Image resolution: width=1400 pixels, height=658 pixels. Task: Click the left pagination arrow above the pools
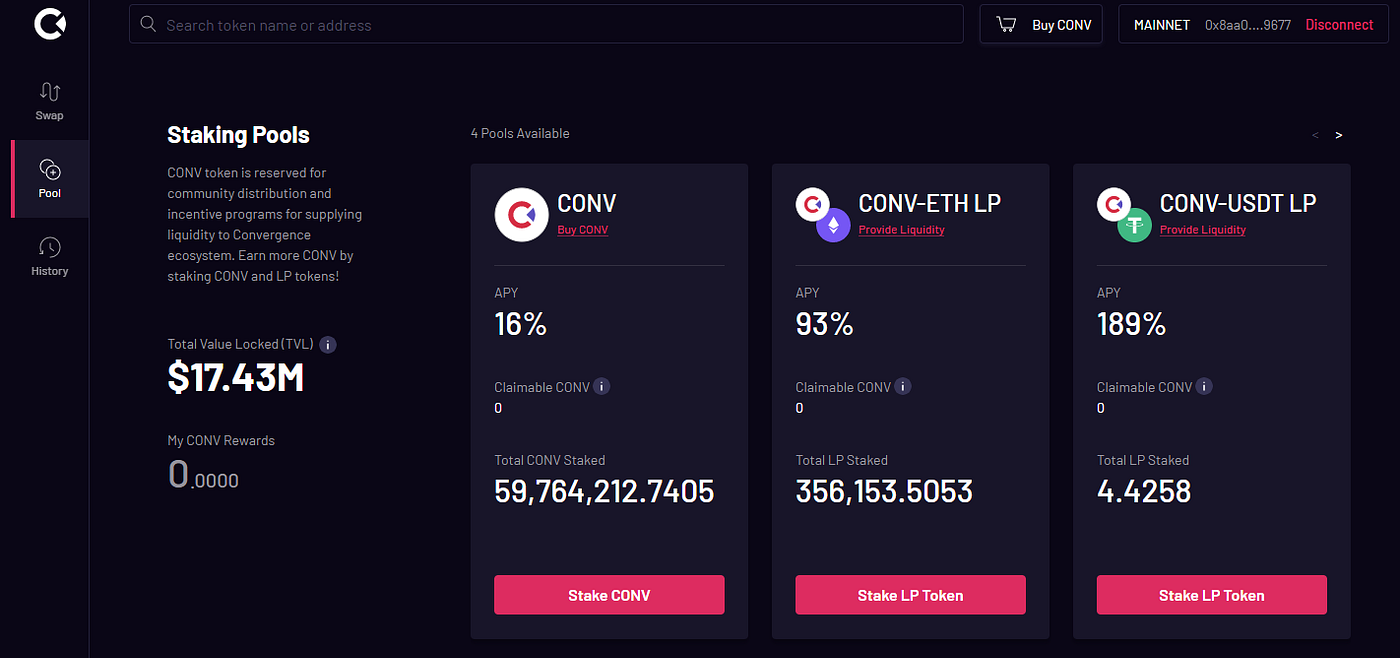tap(1315, 134)
